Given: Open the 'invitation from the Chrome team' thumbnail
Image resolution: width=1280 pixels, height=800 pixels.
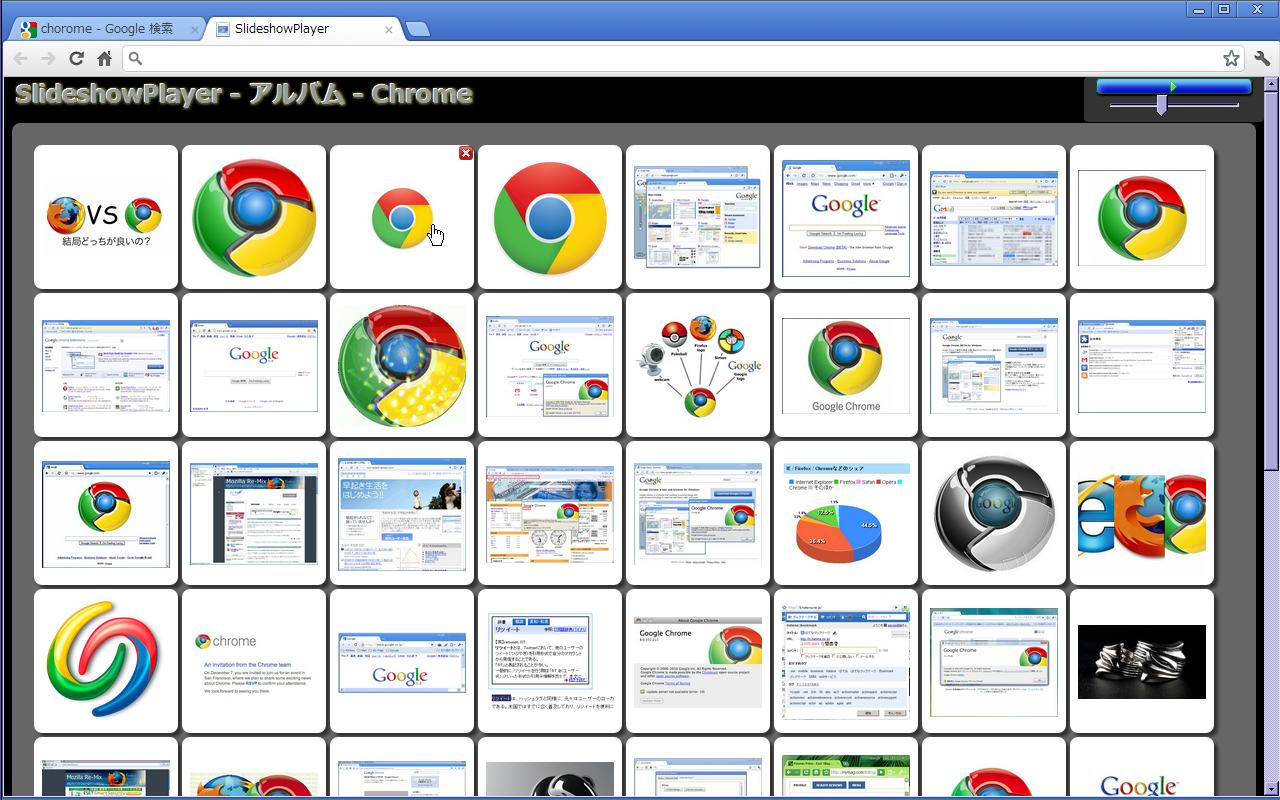Looking at the screenshot, I should pos(254,661).
